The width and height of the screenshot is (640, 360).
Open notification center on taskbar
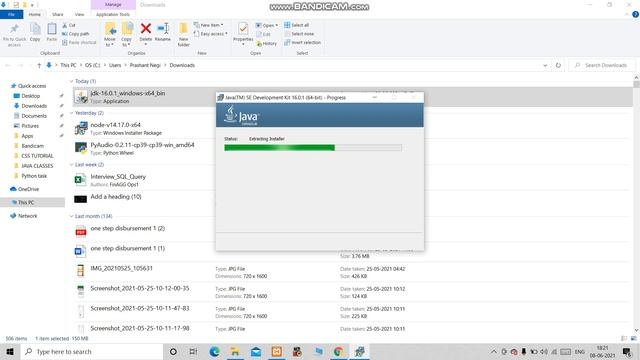(627, 351)
